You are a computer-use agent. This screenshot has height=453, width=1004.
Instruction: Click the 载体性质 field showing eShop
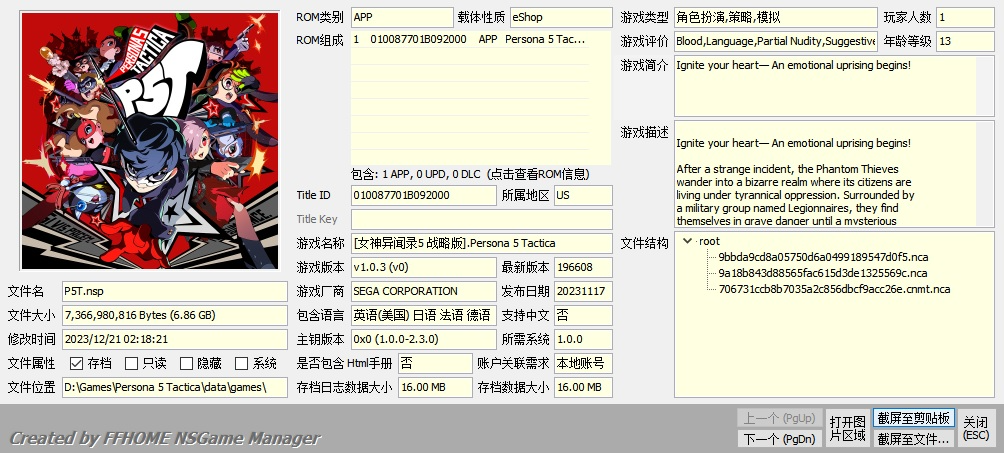[561, 17]
